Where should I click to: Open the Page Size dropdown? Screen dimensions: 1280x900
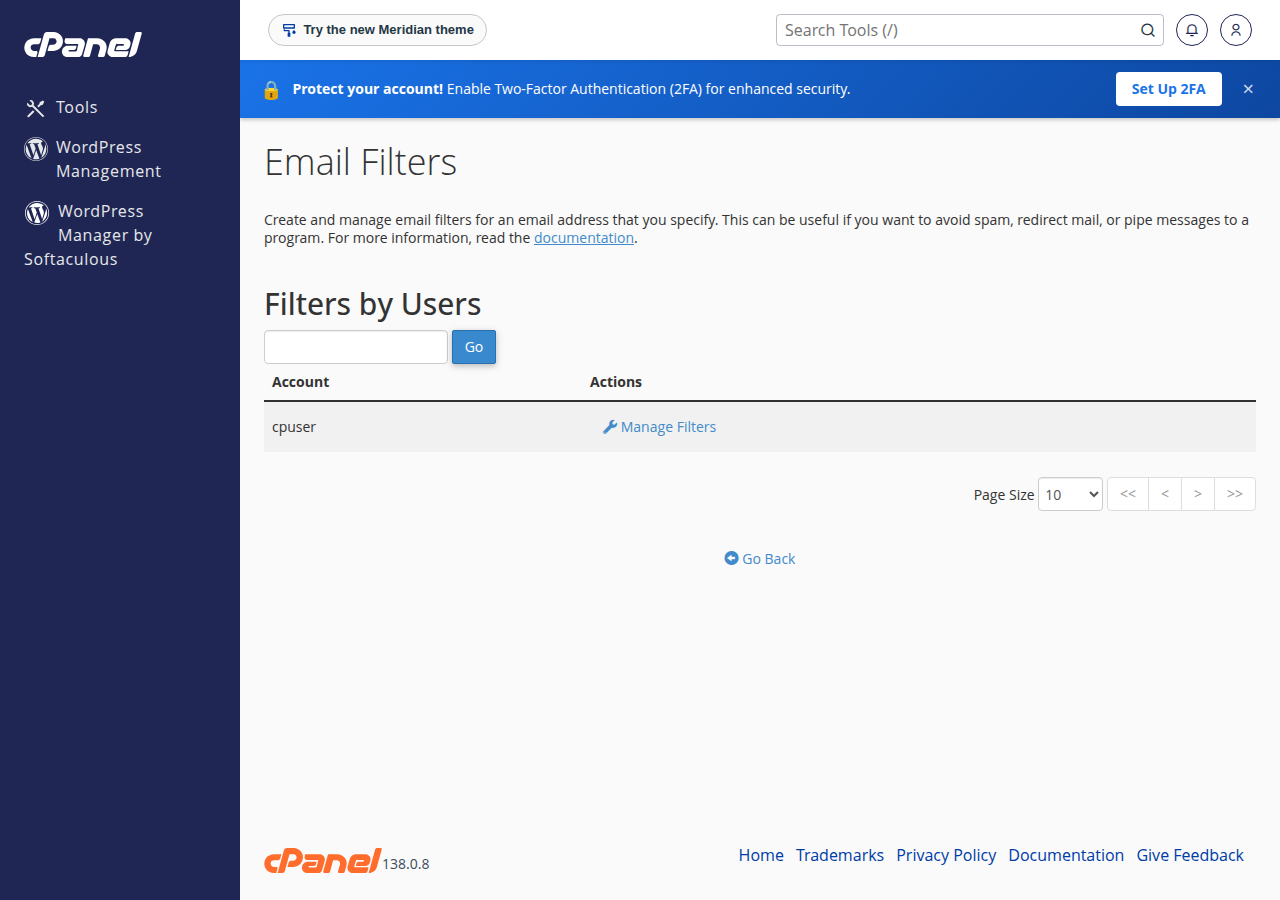(1070, 494)
